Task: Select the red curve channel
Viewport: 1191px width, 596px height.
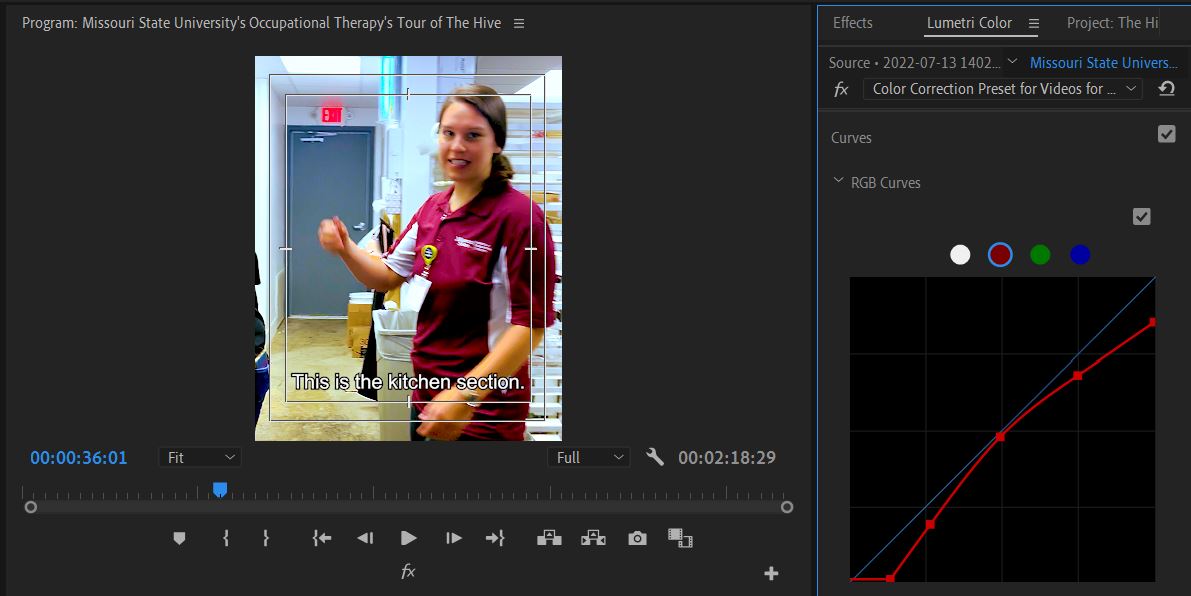Action: [1000, 255]
